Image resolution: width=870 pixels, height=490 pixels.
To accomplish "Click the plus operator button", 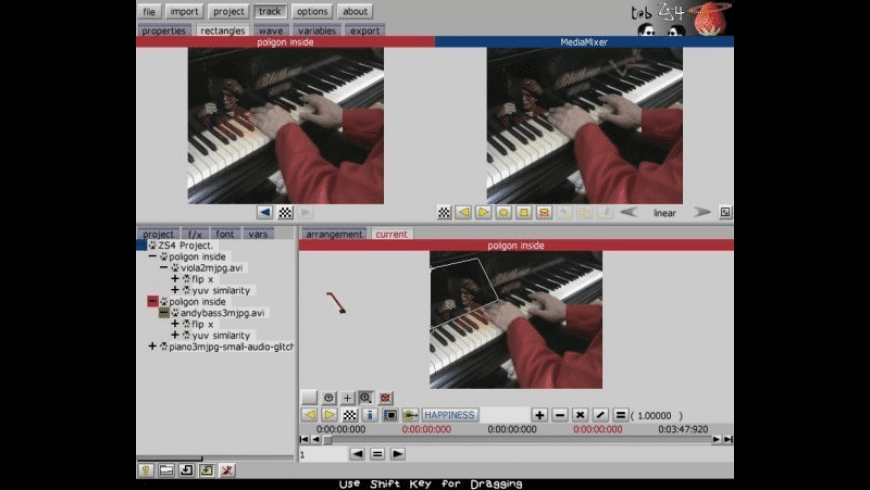I will [x=539, y=415].
